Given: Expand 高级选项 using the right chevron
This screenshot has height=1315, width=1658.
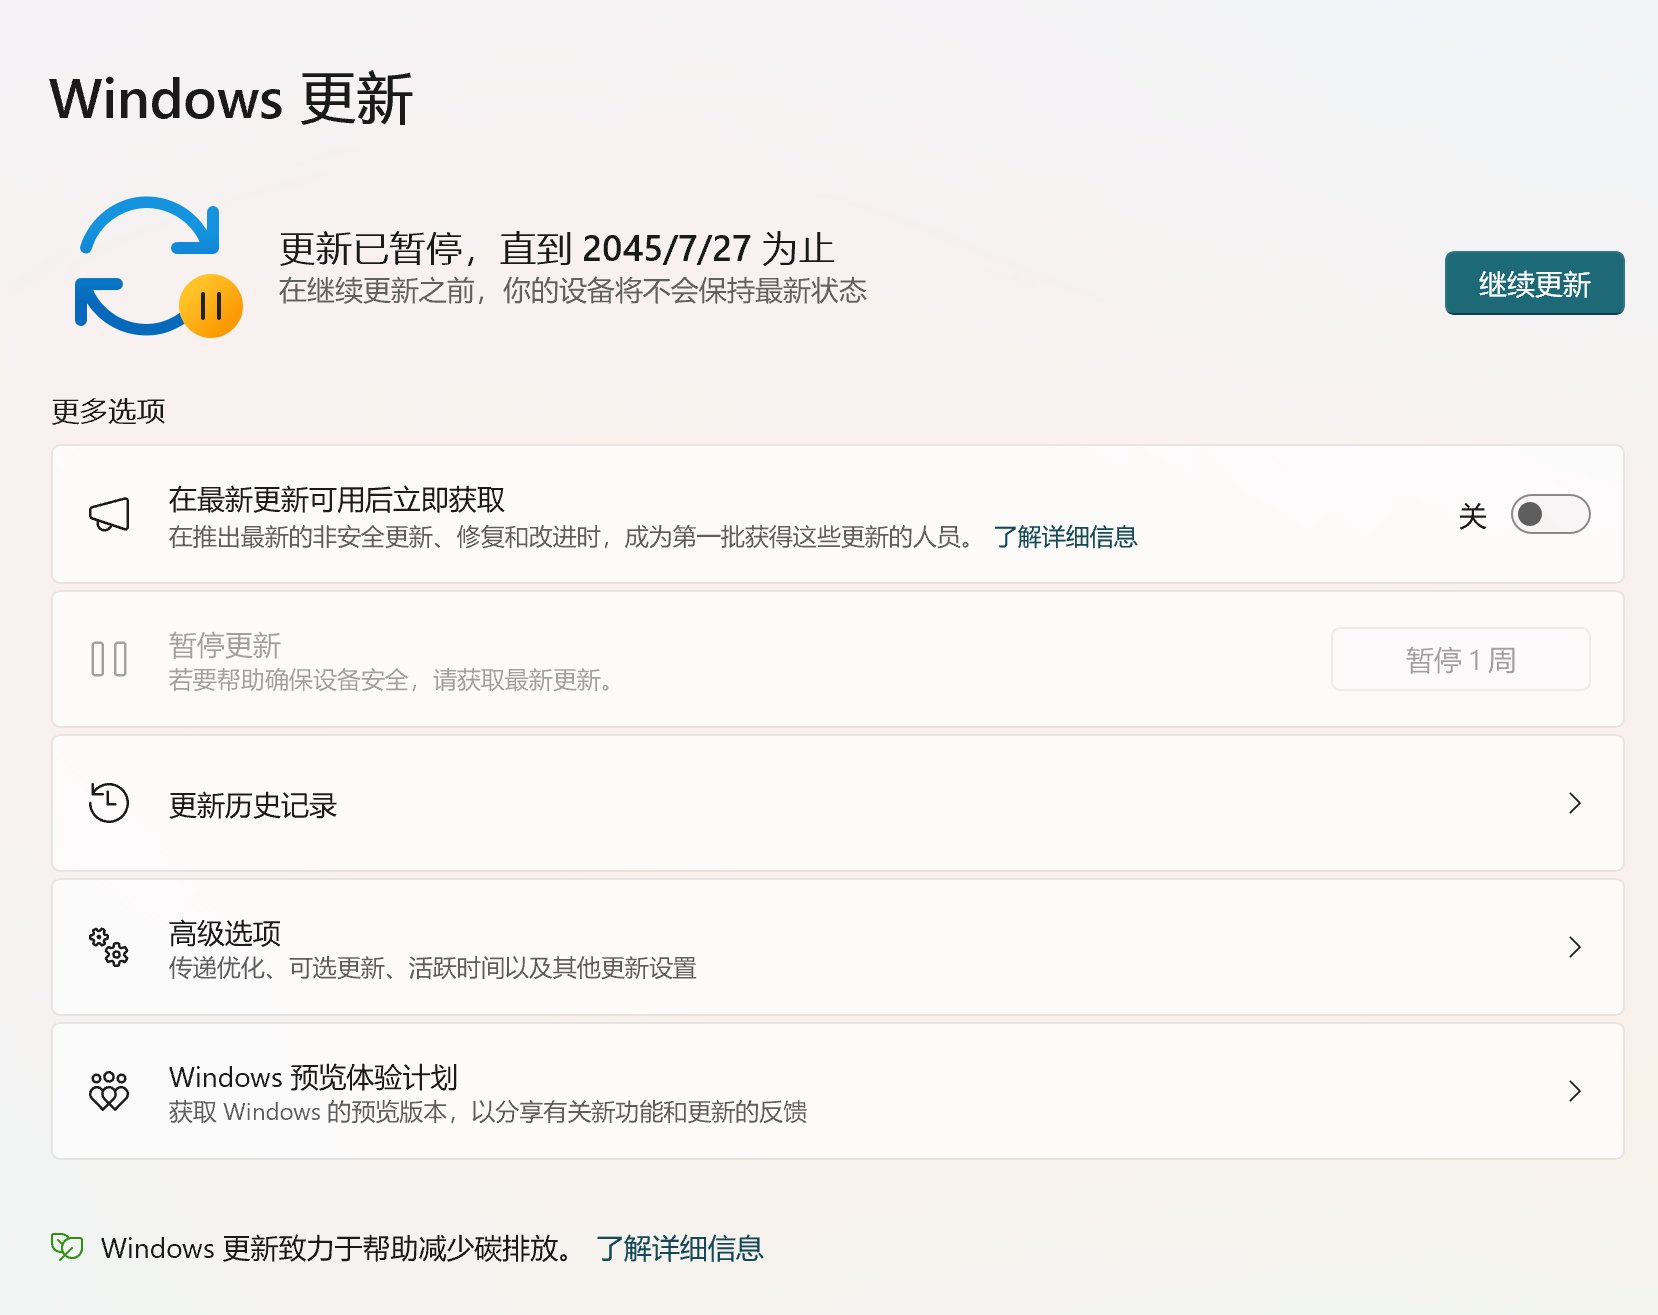Looking at the screenshot, I should tap(1574, 947).
